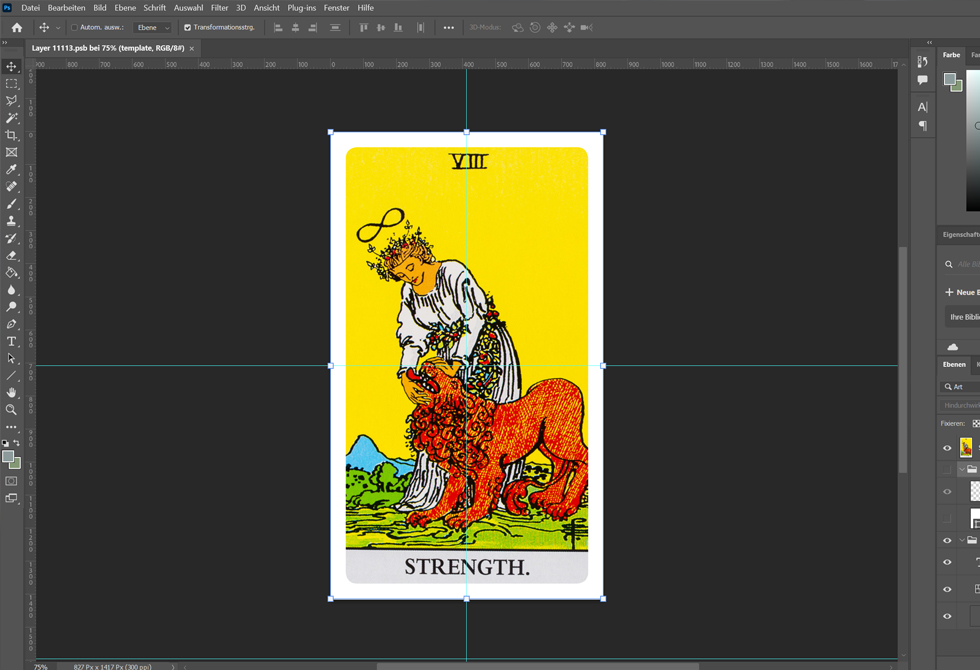The image size is (980, 670).
Task: Open the Ebene menu
Action: click(125, 8)
